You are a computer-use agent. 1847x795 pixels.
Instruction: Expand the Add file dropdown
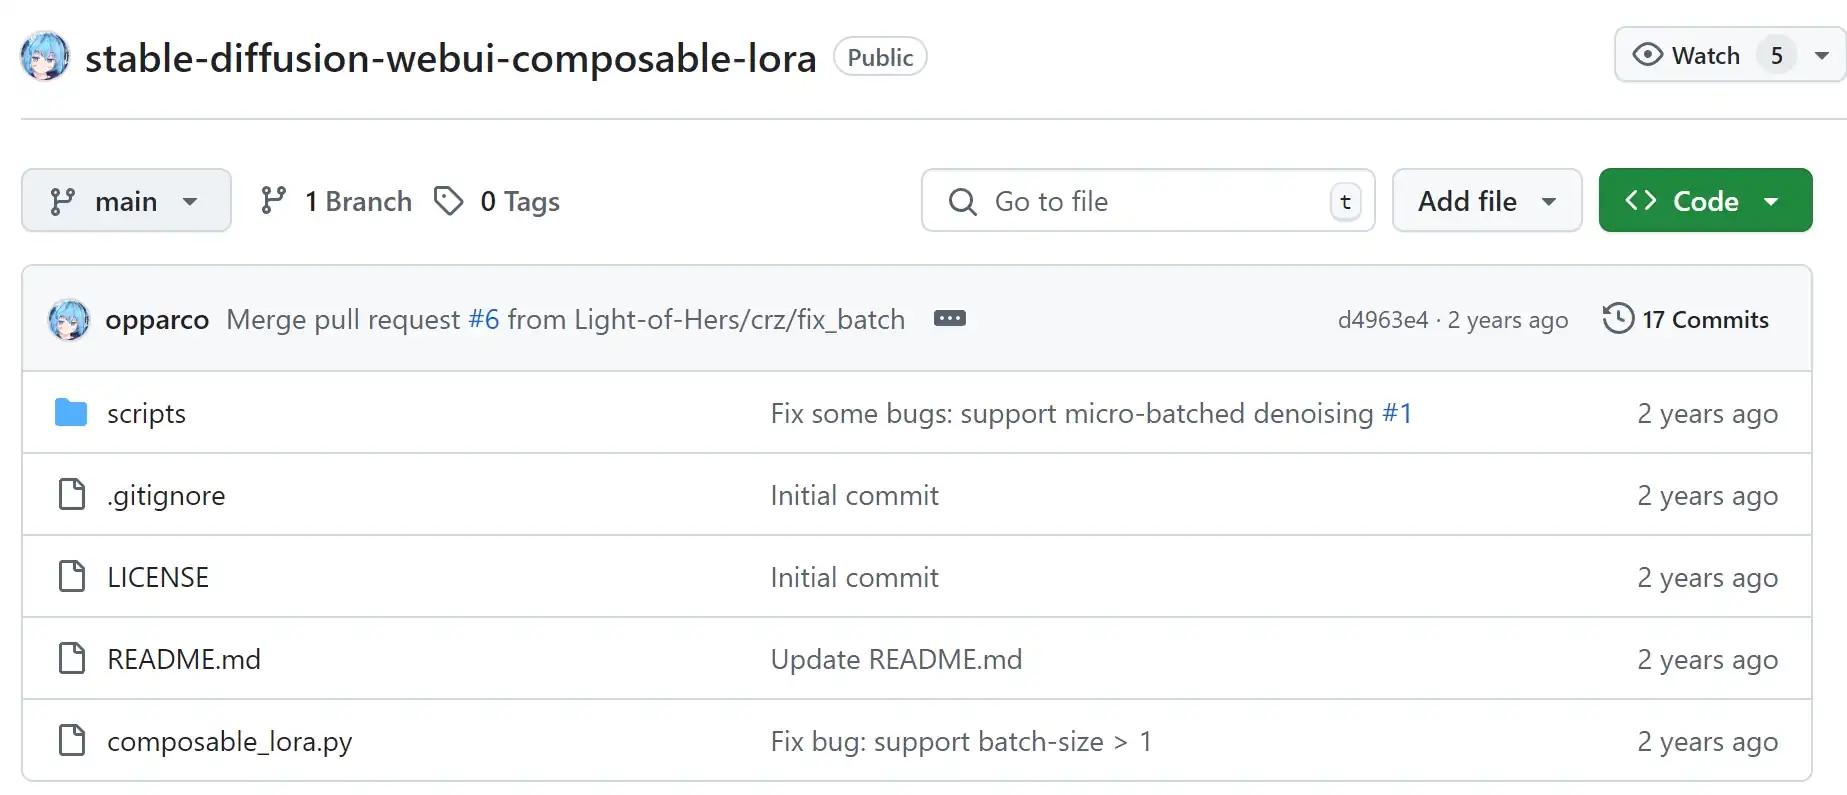tap(1487, 201)
